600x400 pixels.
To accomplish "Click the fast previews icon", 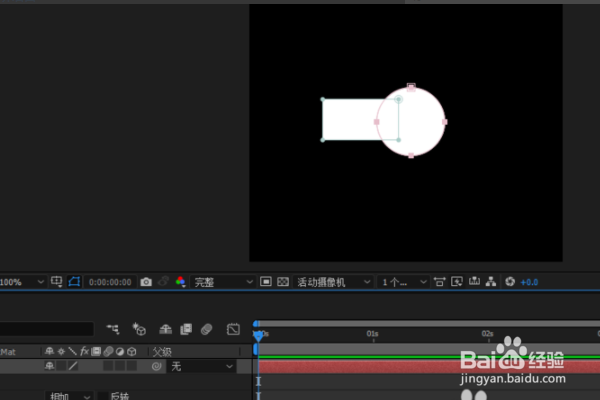I will [457, 282].
